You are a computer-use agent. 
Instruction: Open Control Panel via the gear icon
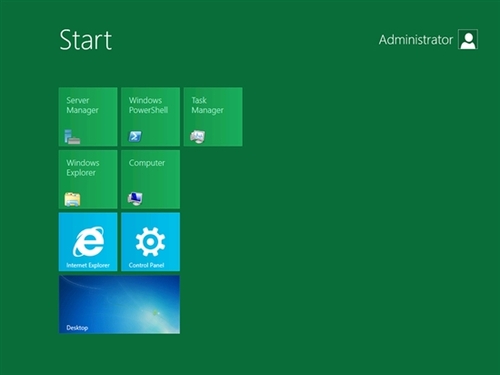150,241
